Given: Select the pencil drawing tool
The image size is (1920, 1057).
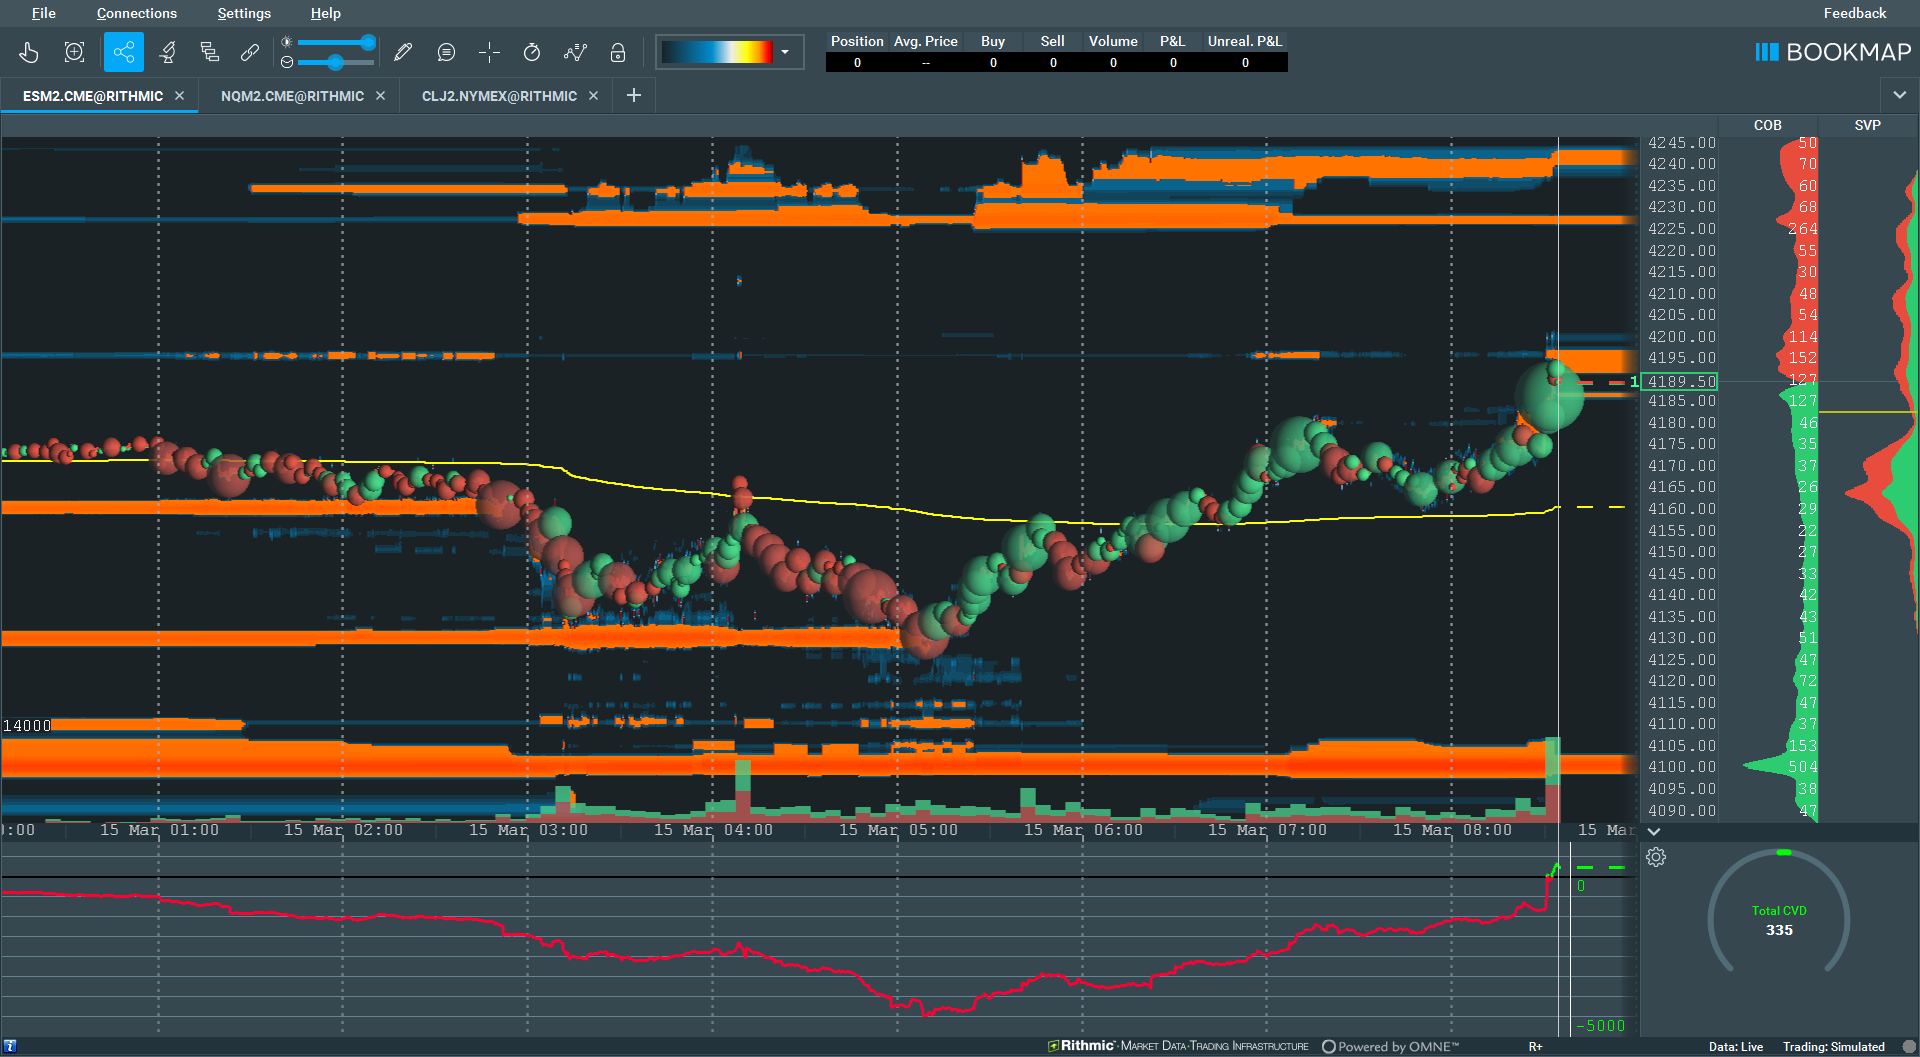Looking at the screenshot, I should (403, 52).
